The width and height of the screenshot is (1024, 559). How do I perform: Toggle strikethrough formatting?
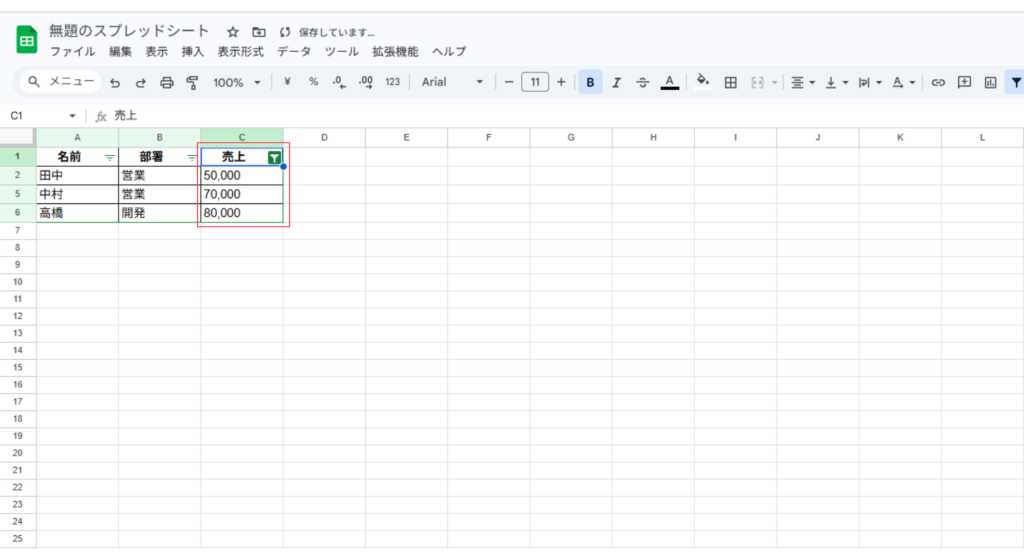pyautogui.click(x=642, y=83)
